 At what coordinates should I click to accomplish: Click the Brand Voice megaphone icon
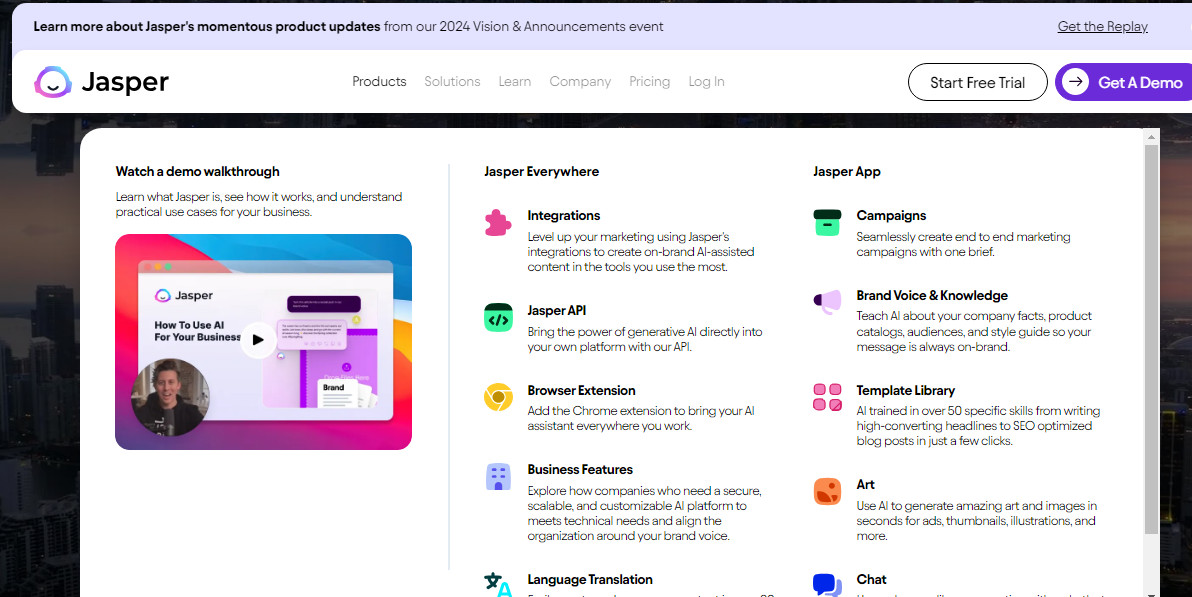click(827, 302)
